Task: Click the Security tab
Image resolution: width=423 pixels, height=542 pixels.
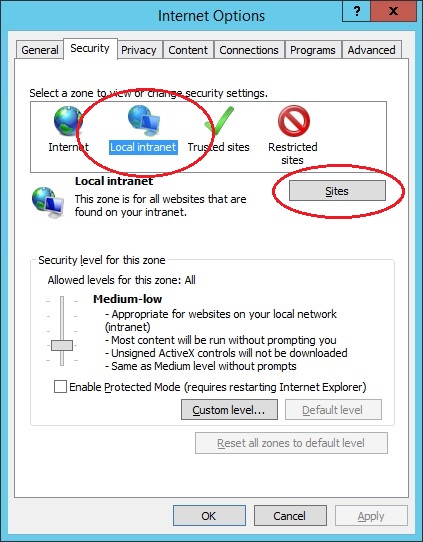Action: [90, 48]
